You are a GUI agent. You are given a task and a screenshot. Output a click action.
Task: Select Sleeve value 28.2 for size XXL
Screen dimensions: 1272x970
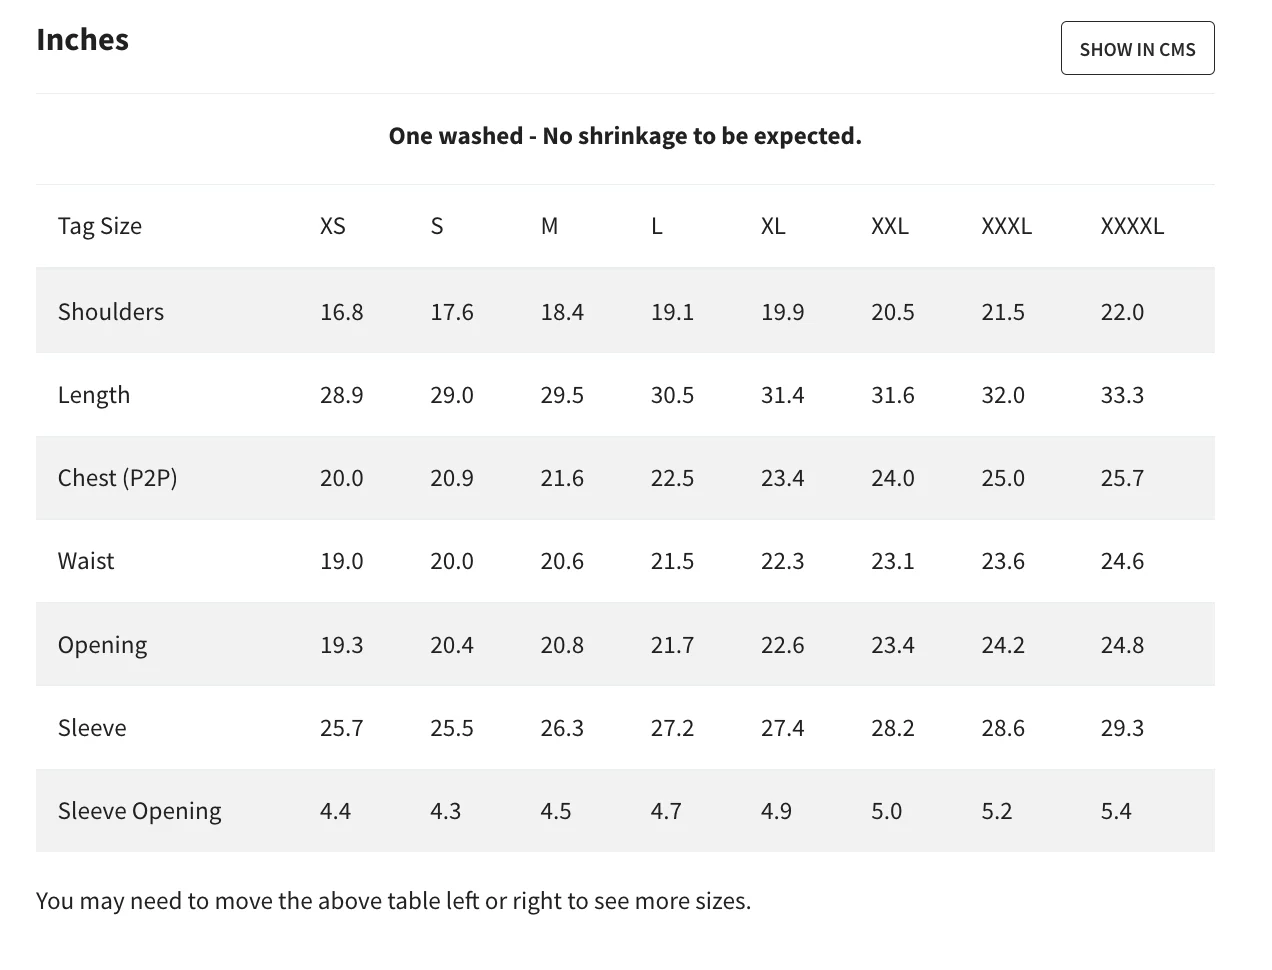point(893,728)
